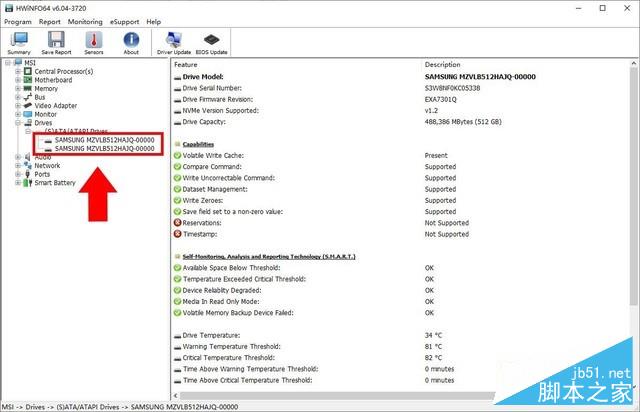Open the Report menu
Screen dimensions: 640x412
(49, 22)
